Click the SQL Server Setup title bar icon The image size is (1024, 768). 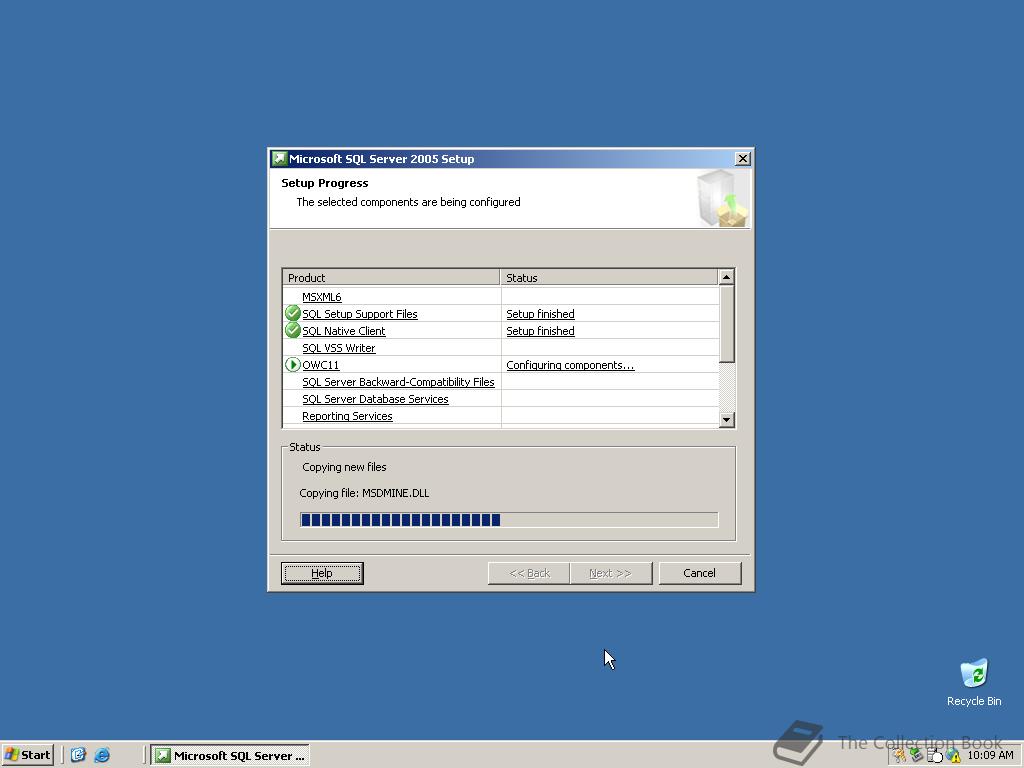click(x=280, y=159)
